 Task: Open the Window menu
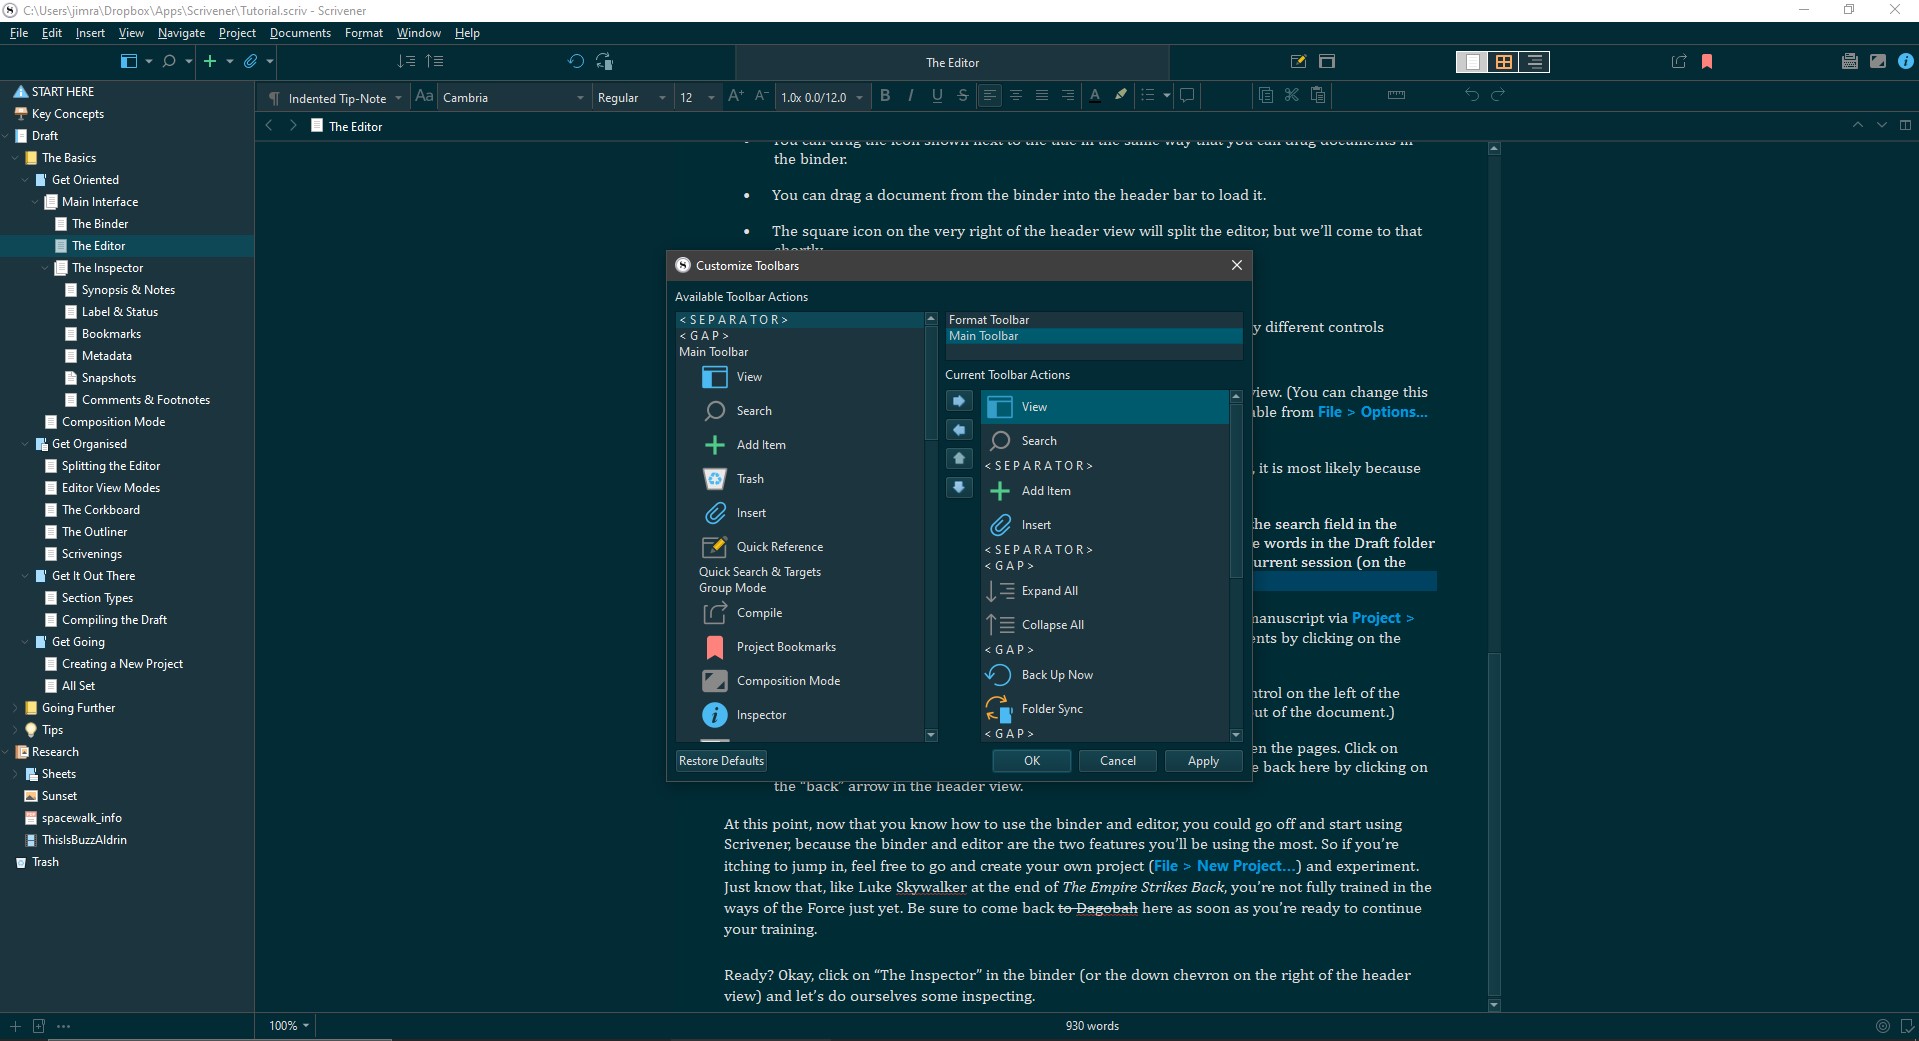[x=418, y=33]
